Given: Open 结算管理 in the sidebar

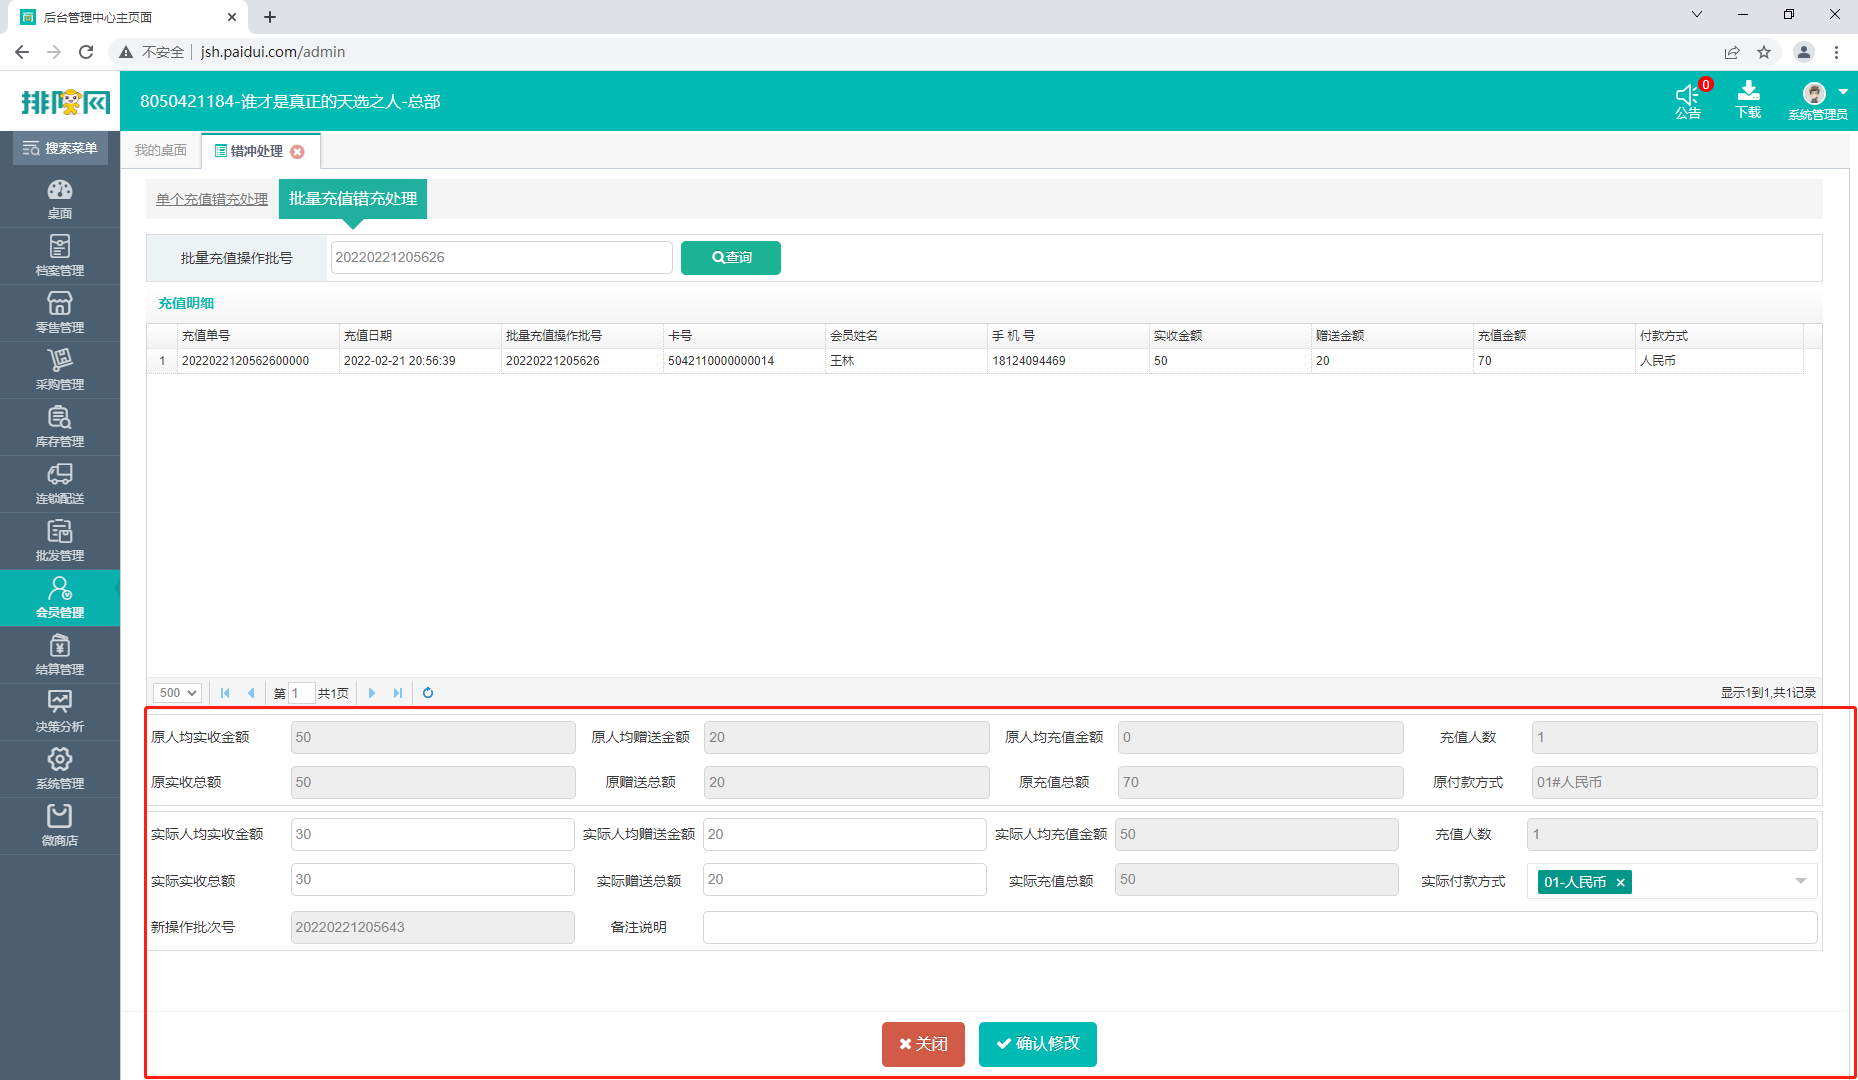Looking at the screenshot, I should point(60,655).
